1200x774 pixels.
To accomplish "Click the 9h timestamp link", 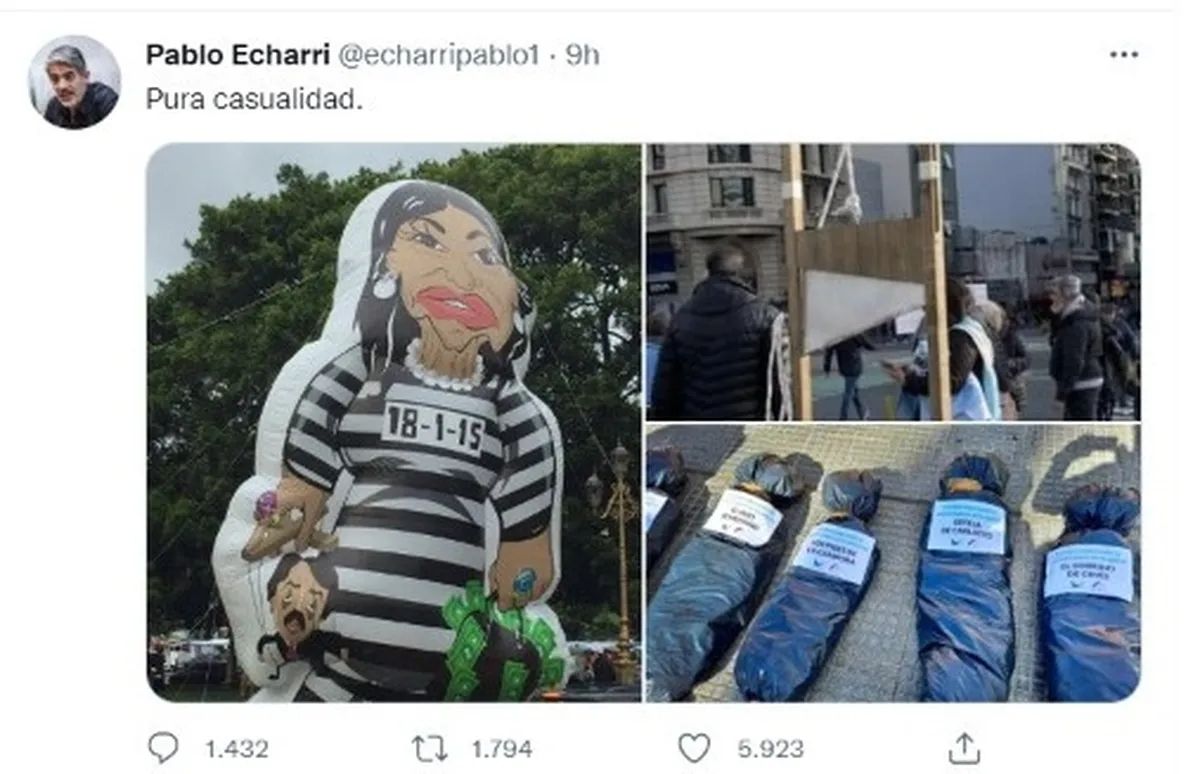I will point(582,55).
